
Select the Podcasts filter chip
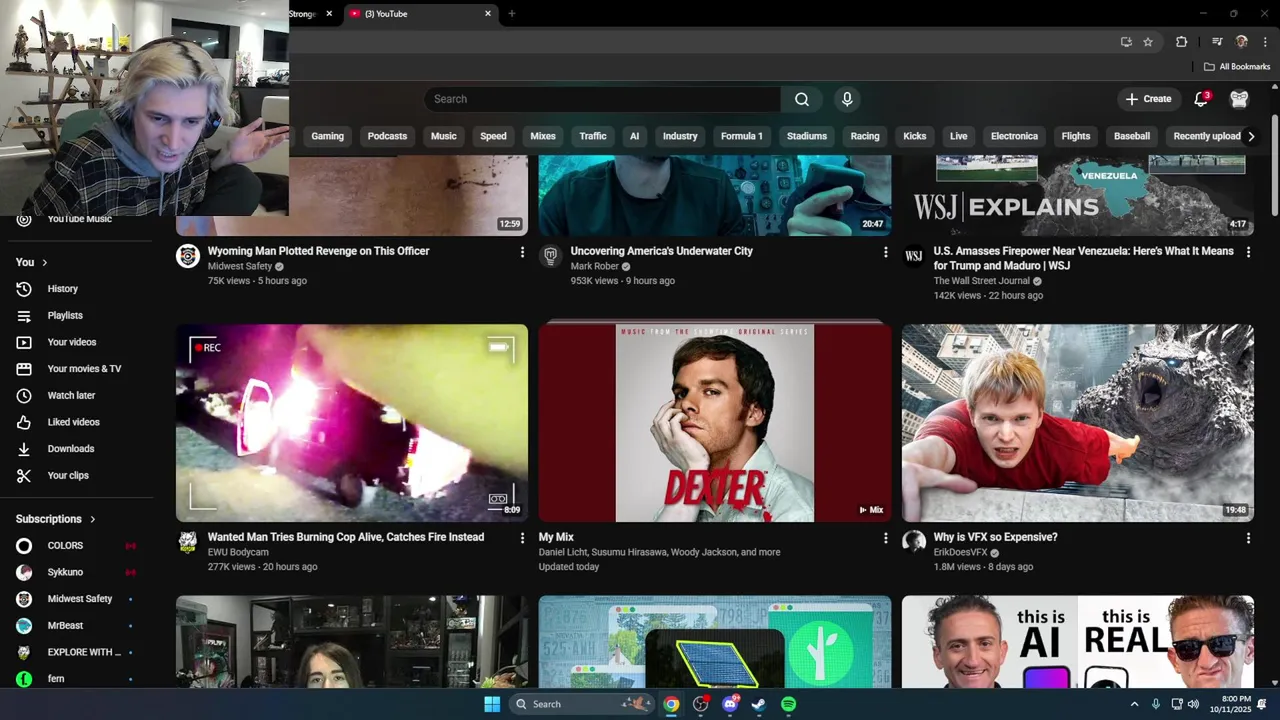point(387,136)
